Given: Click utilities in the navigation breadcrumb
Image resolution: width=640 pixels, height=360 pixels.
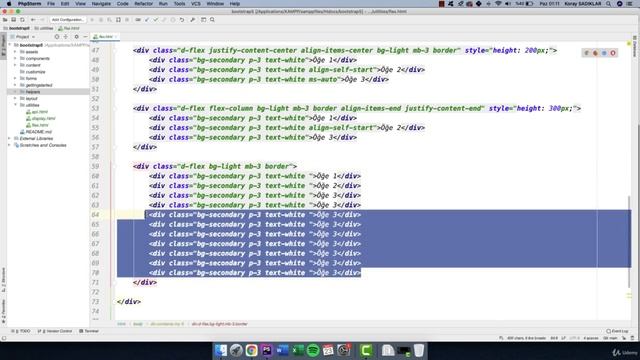Looking at the screenshot, I should click(x=44, y=28).
